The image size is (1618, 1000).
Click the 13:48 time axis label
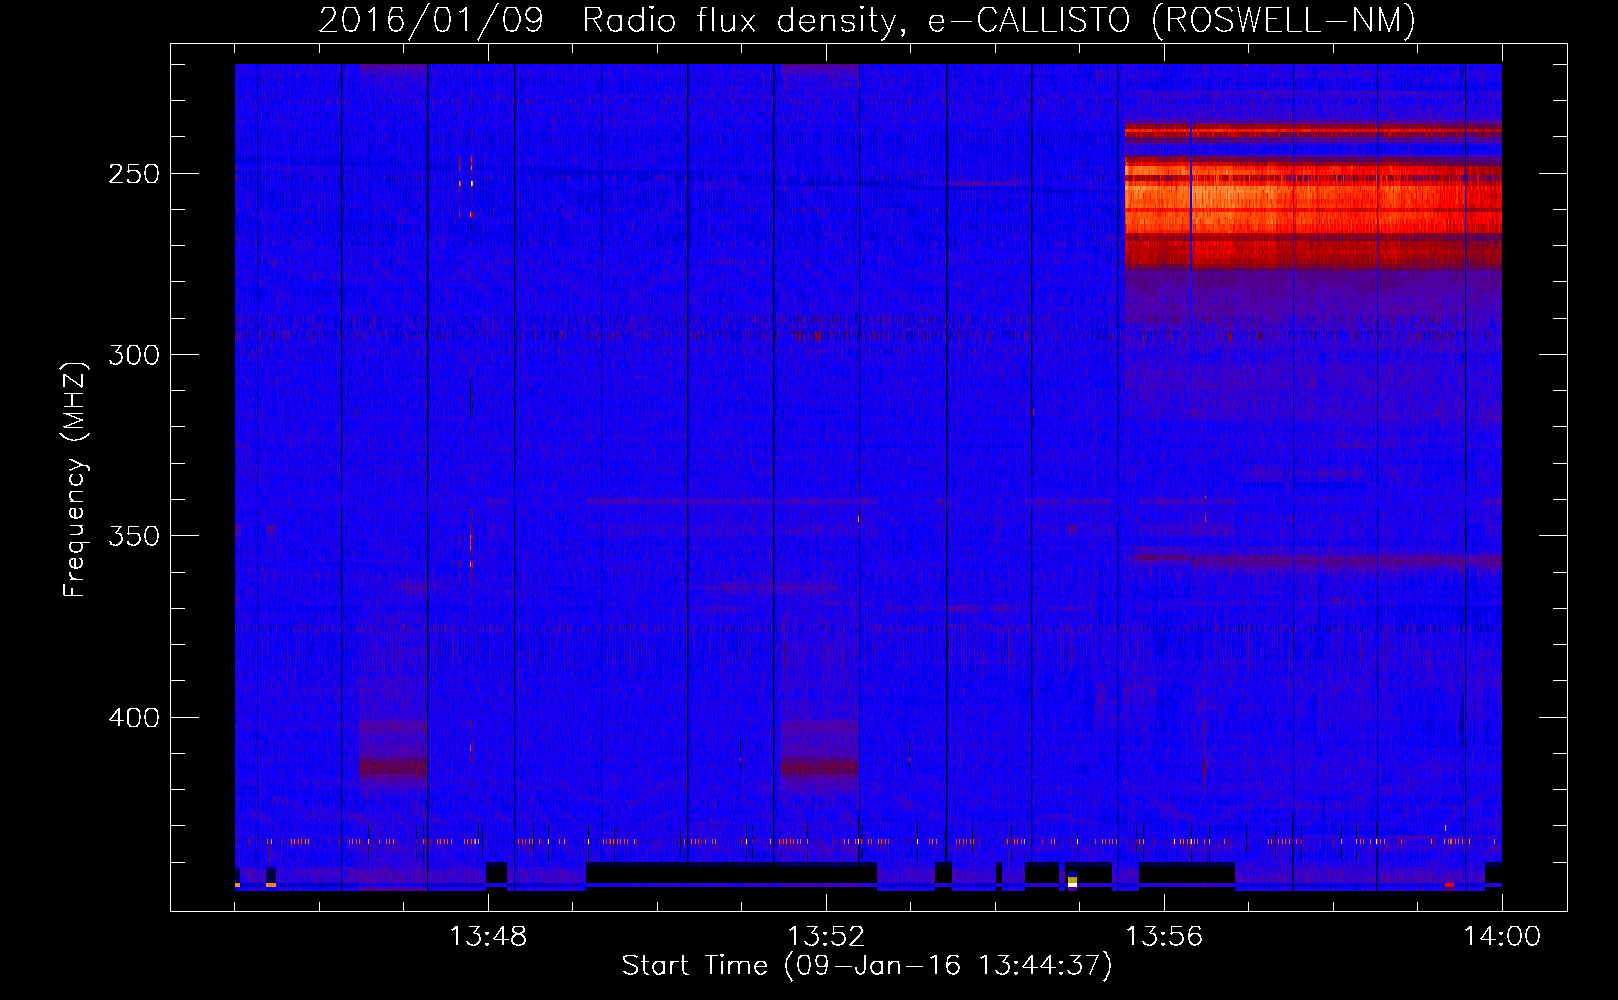point(488,937)
